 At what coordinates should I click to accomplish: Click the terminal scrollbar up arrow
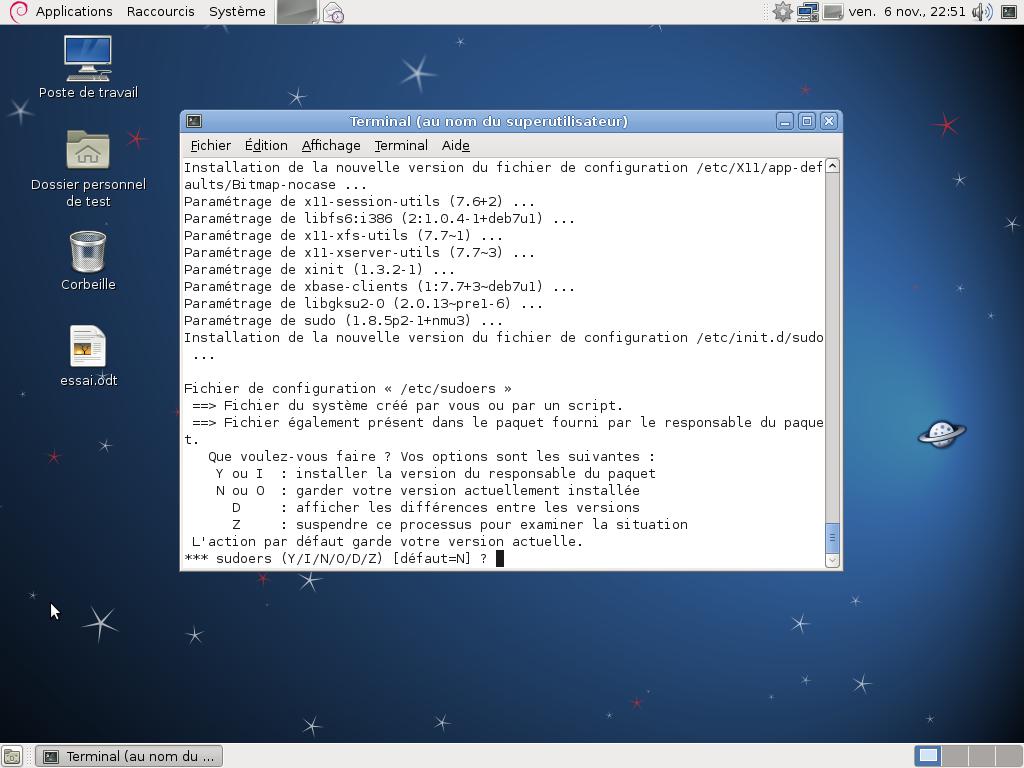832,166
